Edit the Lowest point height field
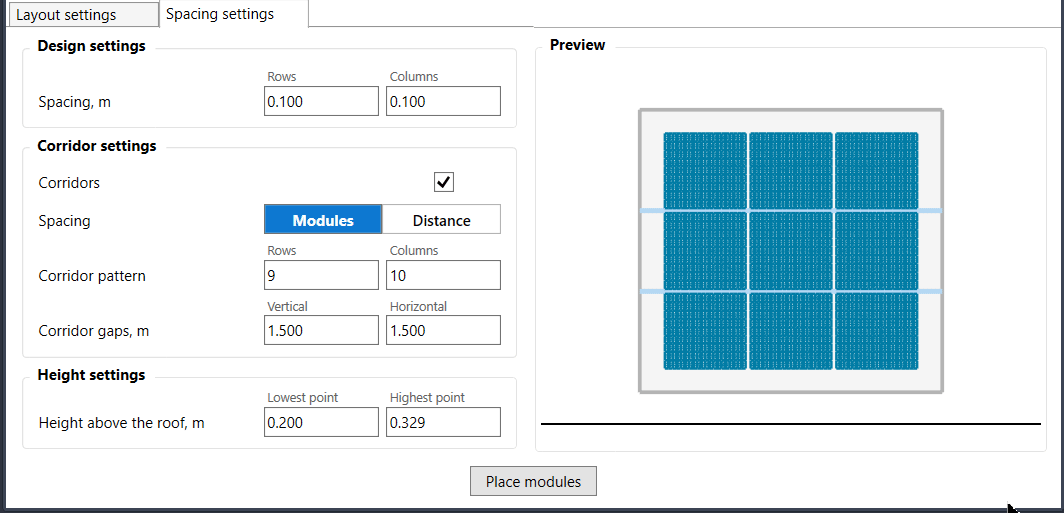 pos(321,422)
